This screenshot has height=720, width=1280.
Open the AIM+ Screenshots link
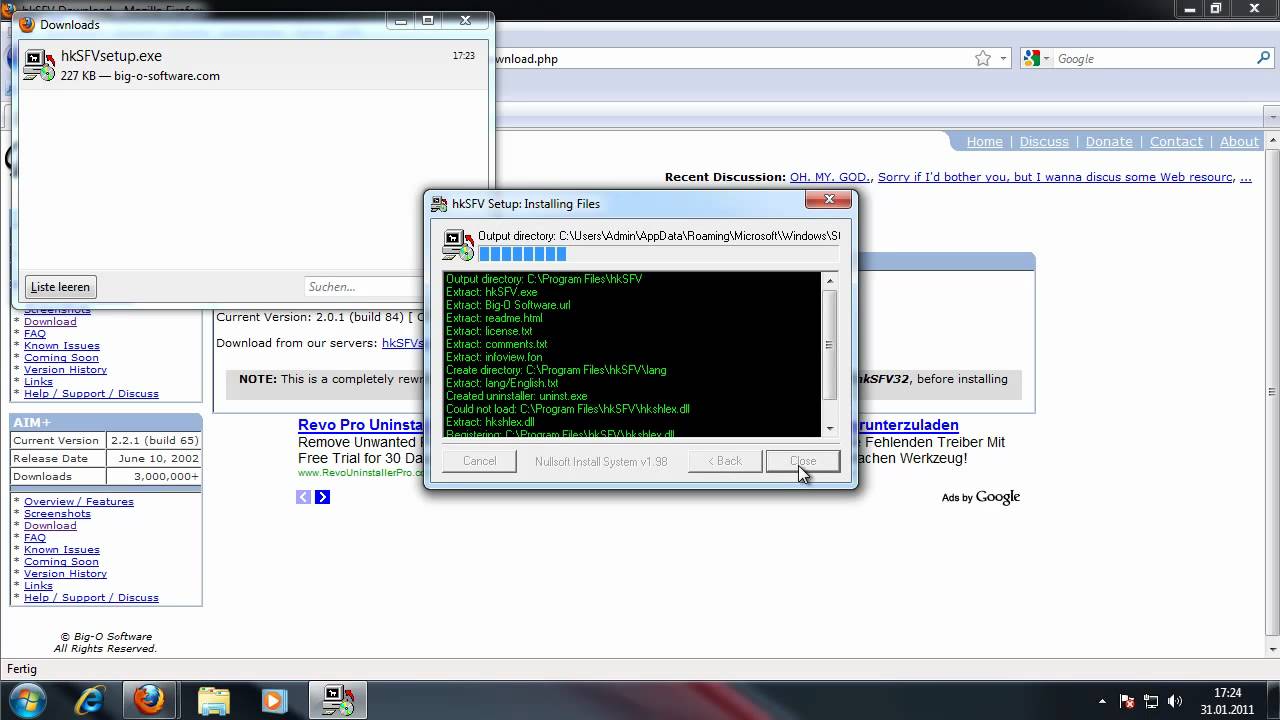pyautogui.click(x=57, y=514)
